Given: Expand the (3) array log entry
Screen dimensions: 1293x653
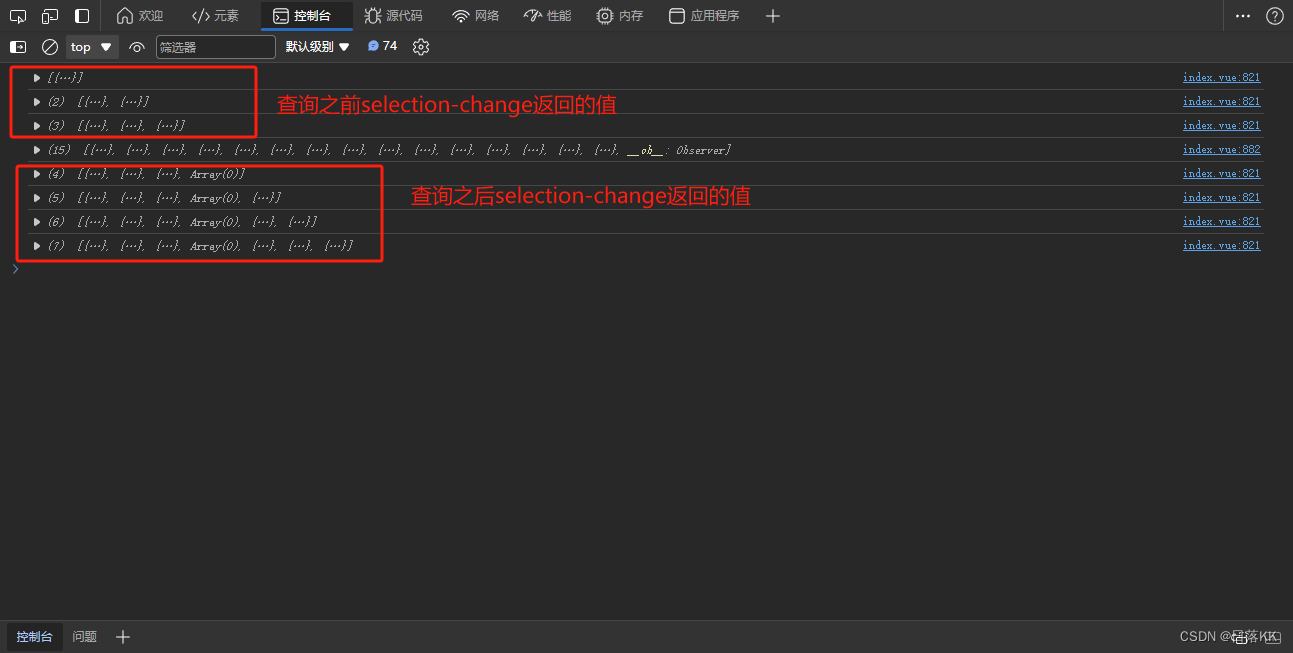Looking at the screenshot, I should coord(37,125).
